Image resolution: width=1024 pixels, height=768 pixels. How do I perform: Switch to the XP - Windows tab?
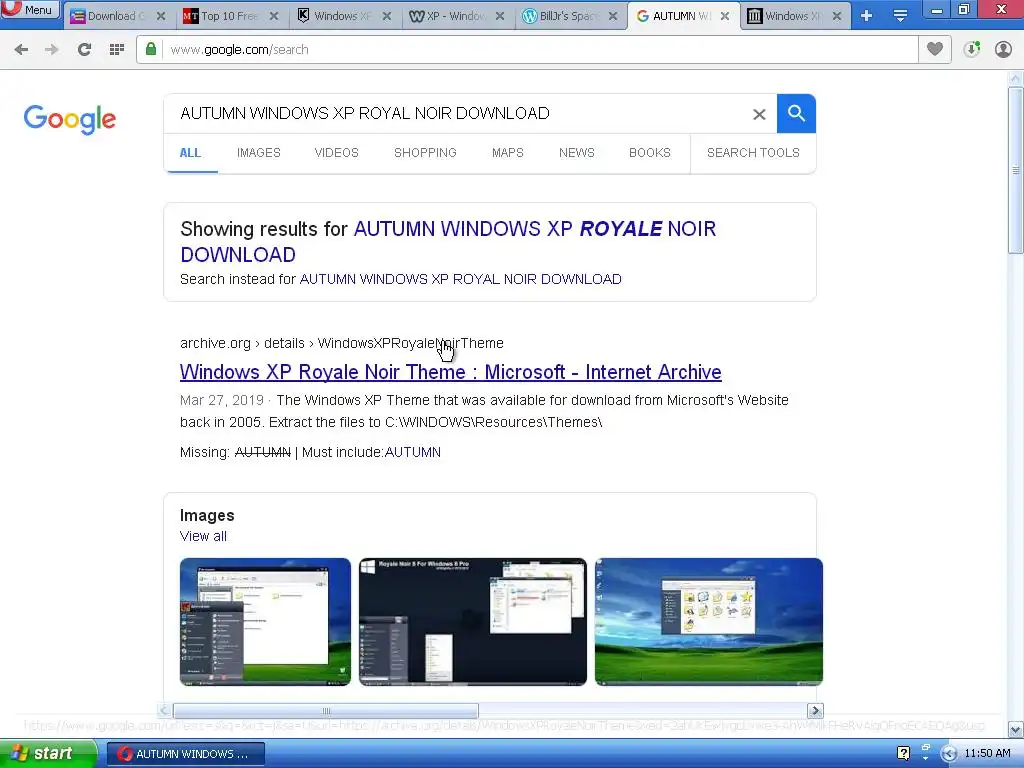pos(455,16)
